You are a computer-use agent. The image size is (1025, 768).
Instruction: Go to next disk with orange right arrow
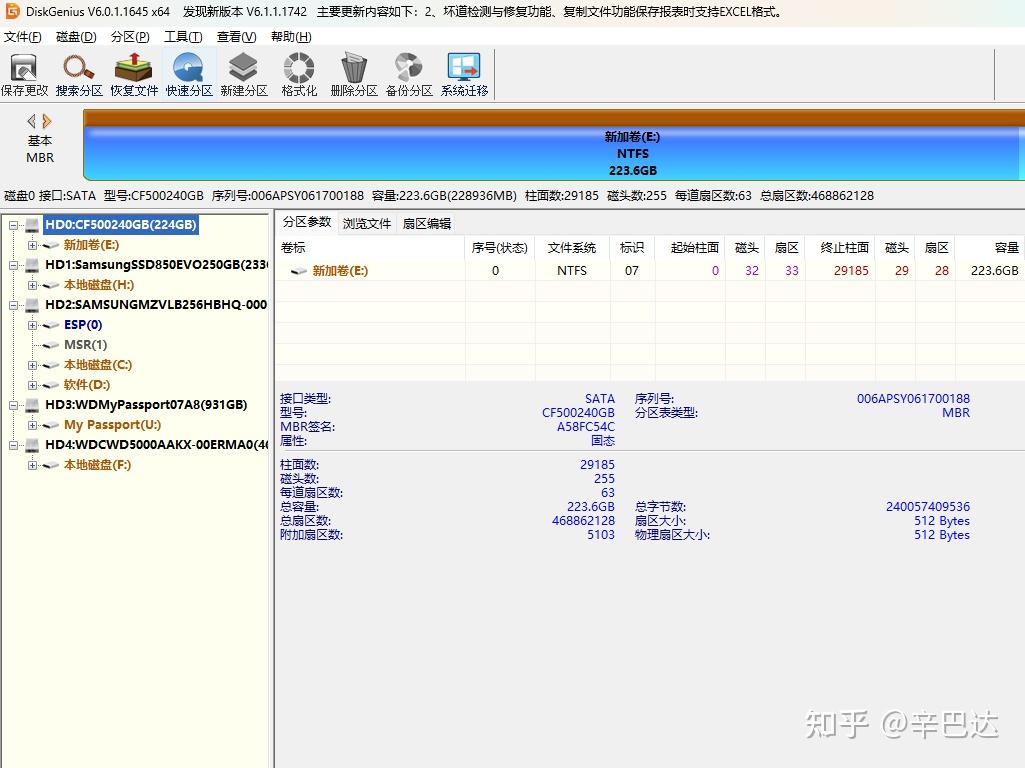(x=46, y=121)
